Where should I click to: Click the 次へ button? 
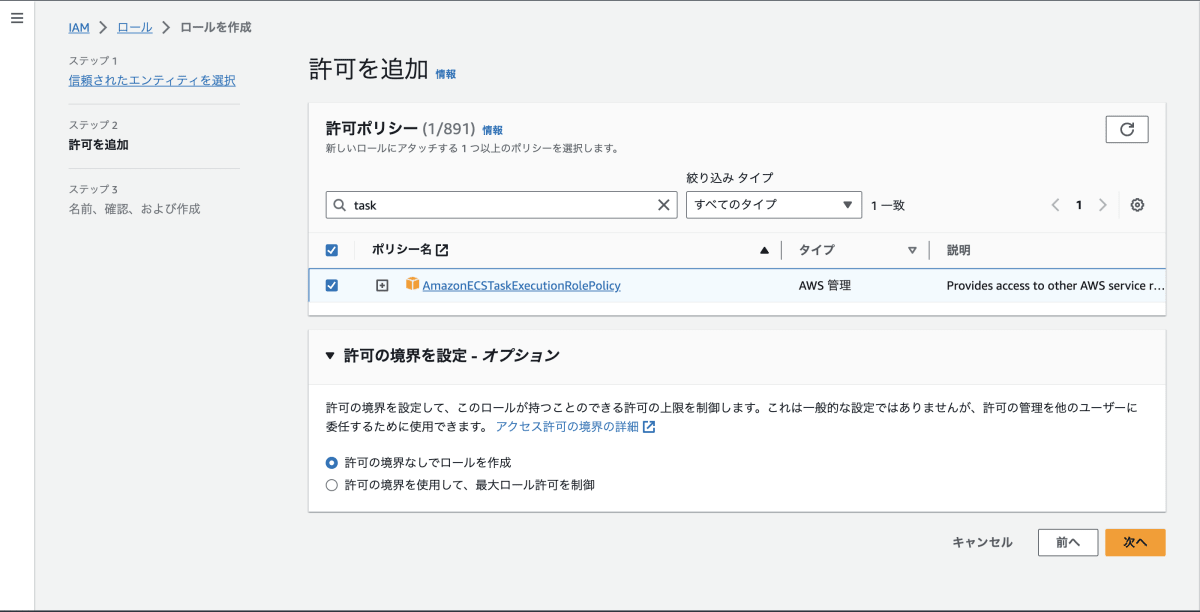(x=1135, y=542)
